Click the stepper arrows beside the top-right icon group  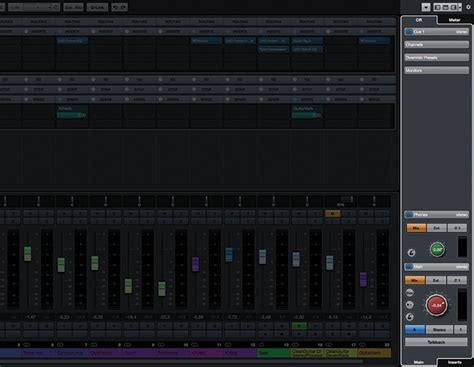460,7
